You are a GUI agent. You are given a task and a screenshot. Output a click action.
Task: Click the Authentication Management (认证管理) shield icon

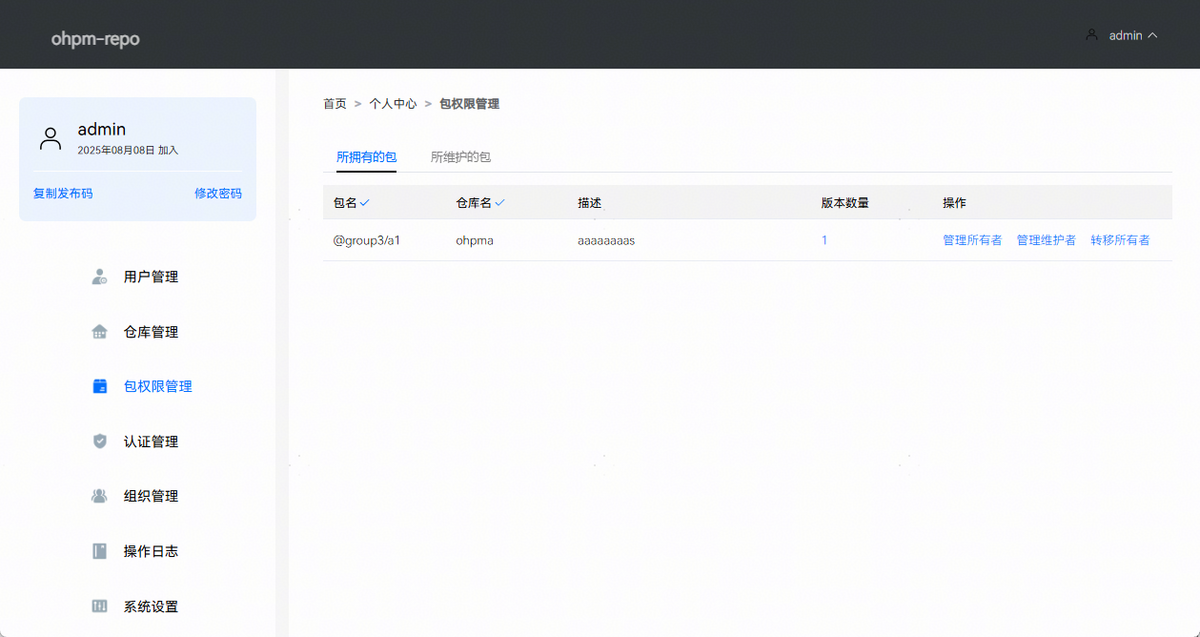99,441
